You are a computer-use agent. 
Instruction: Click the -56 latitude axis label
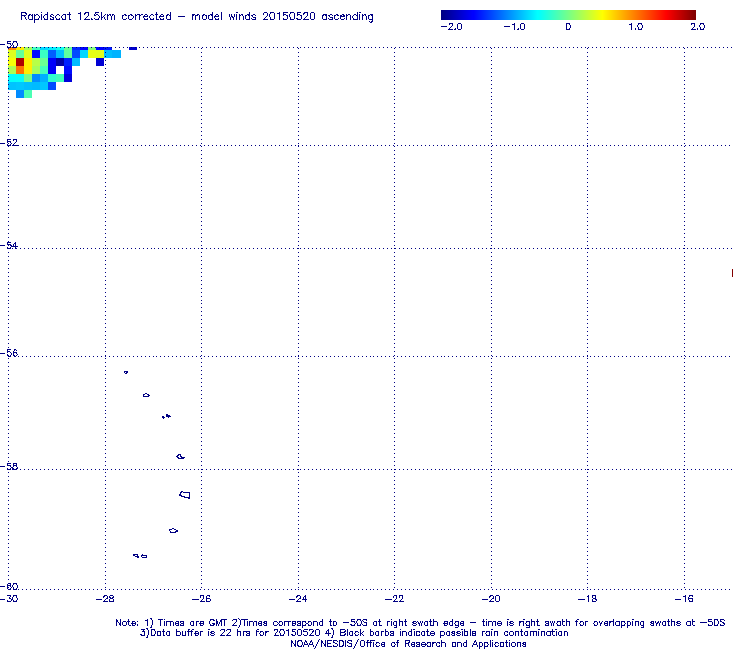click(x=9, y=353)
